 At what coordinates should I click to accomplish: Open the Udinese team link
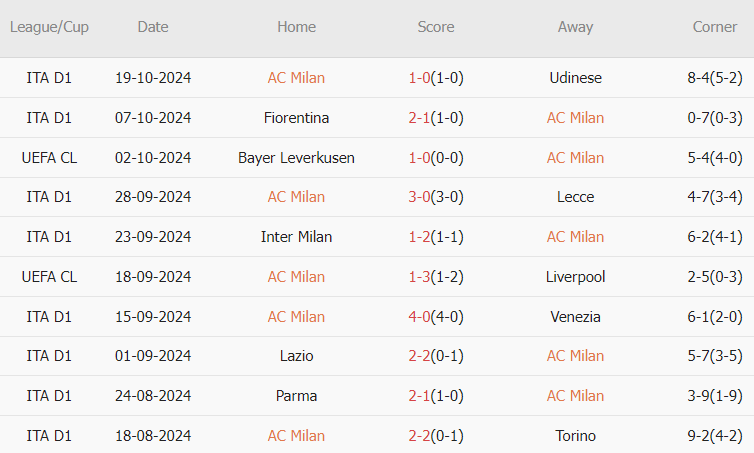point(575,78)
